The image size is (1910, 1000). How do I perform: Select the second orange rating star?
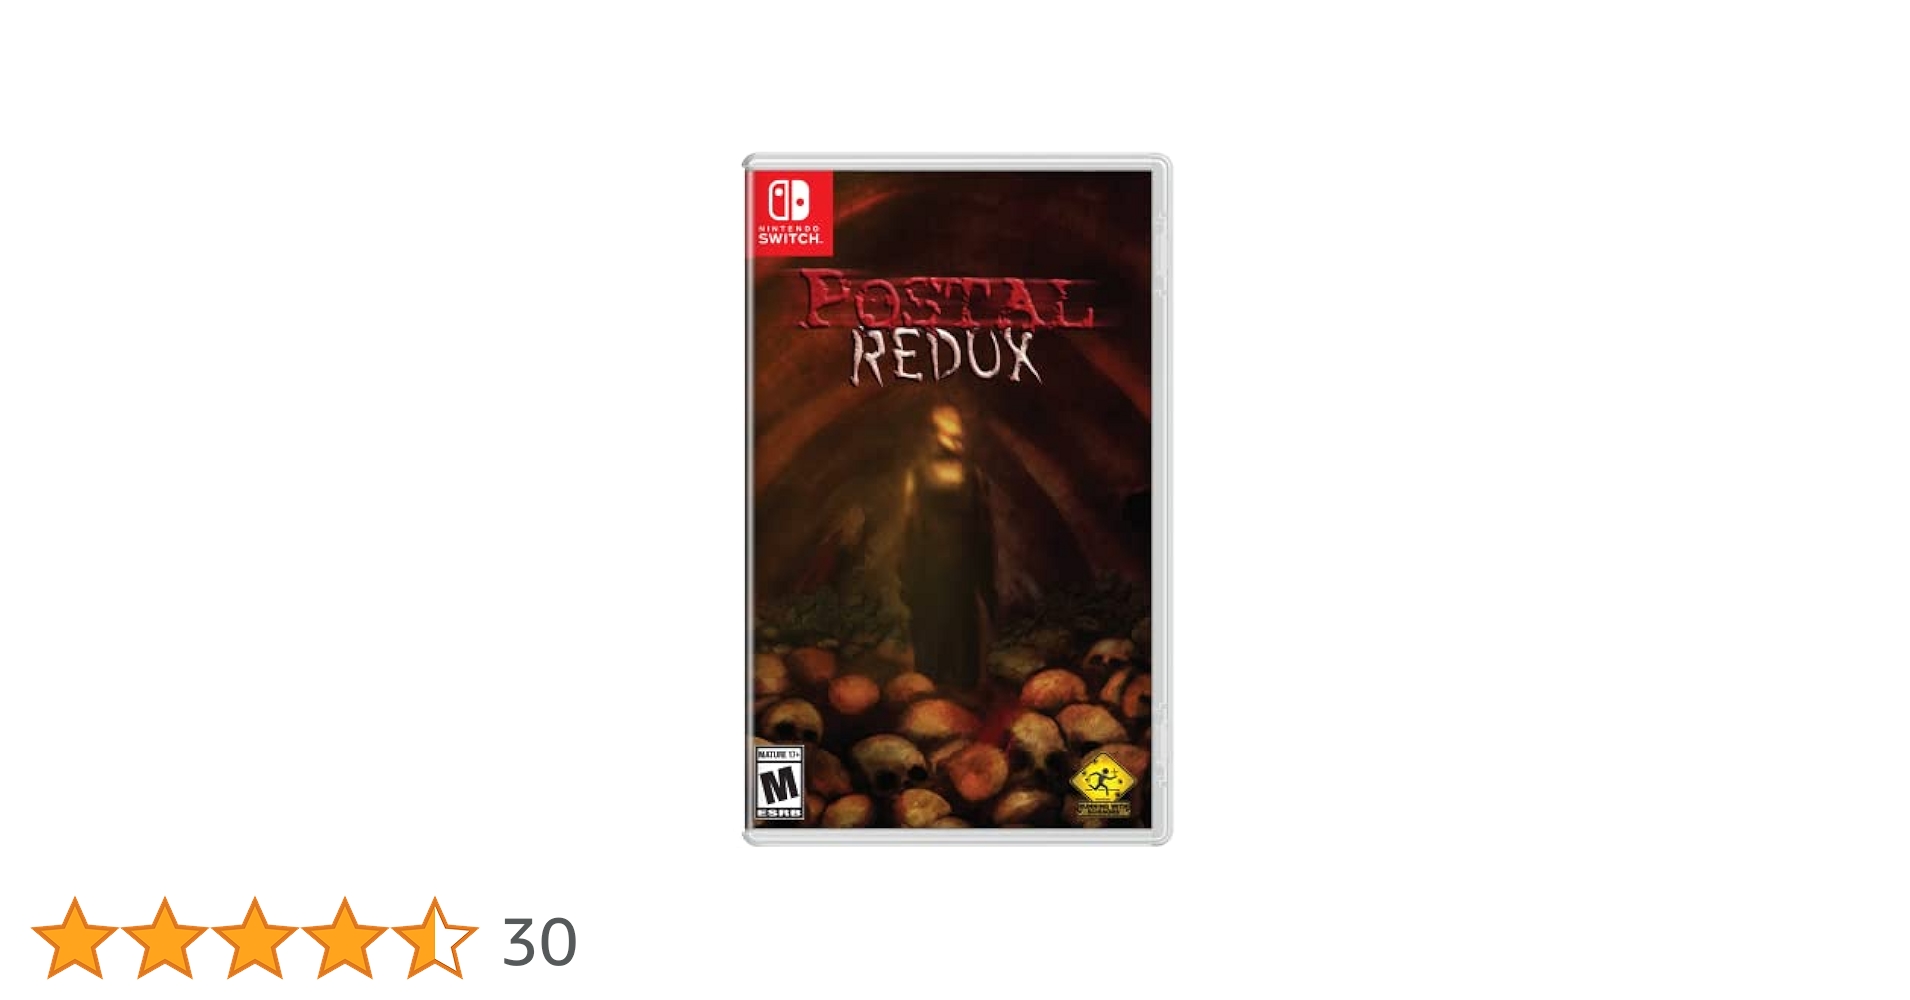164,937
